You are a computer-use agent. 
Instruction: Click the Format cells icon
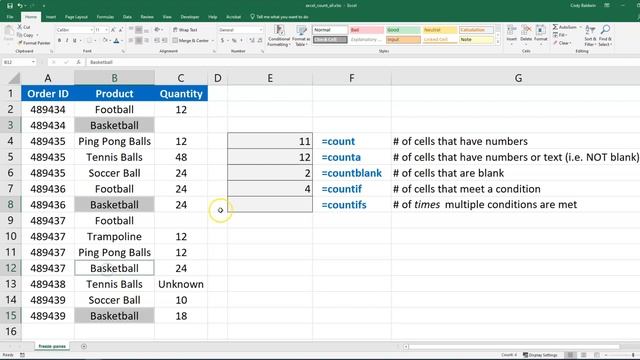click(x=540, y=30)
